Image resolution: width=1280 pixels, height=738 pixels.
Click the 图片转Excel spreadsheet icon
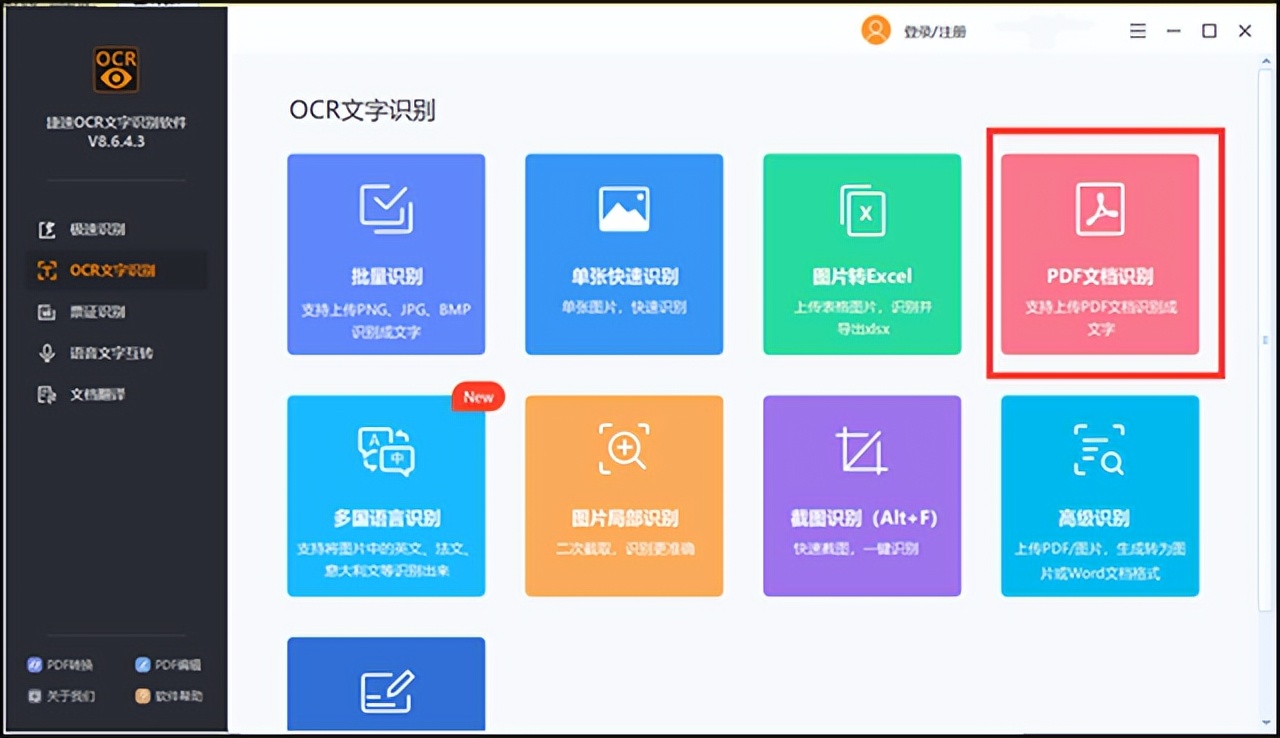(x=861, y=210)
